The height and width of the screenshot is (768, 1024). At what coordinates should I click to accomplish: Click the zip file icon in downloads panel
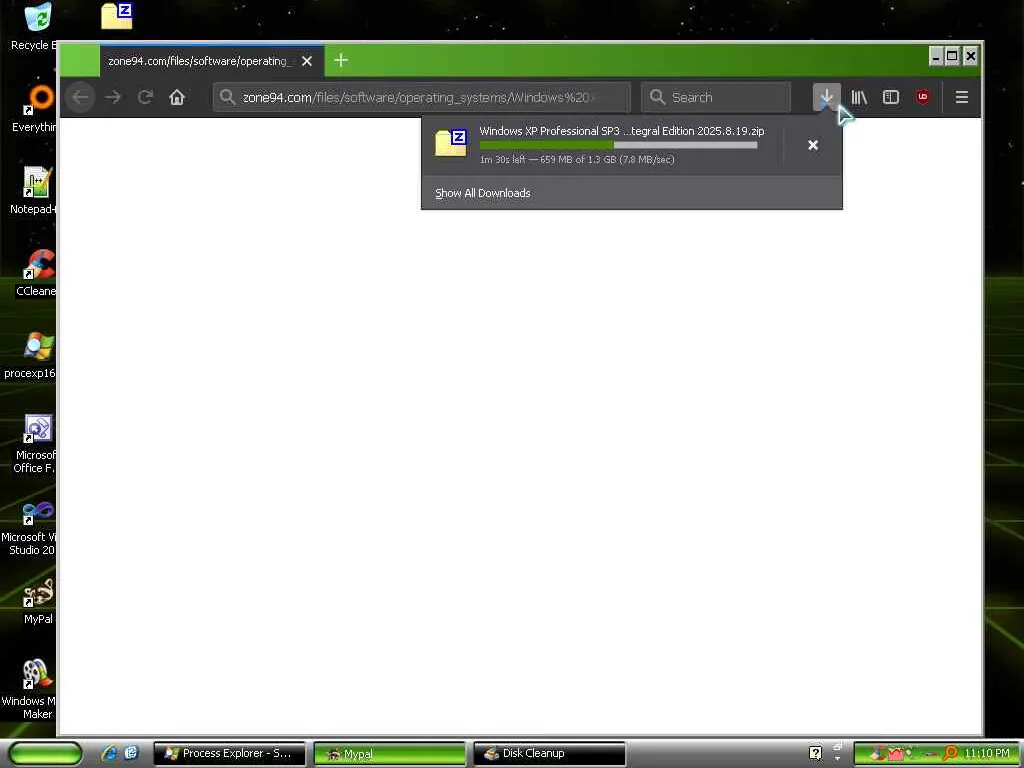[x=451, y=143]
